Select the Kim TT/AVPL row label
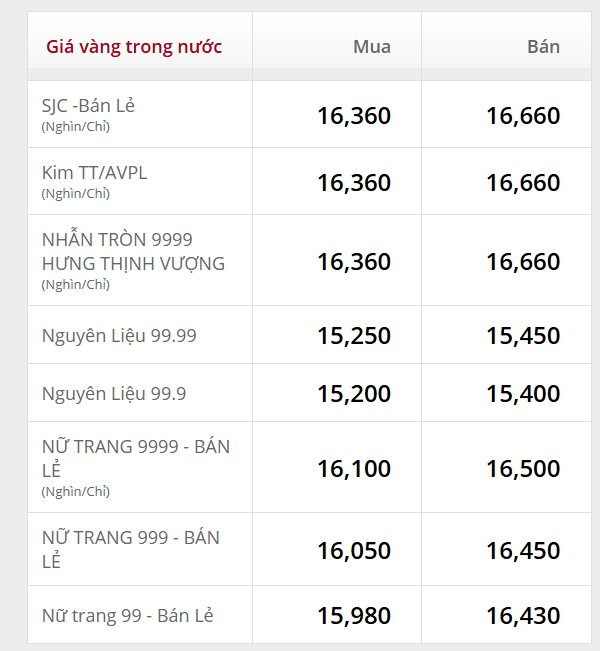The width and height of the screenshot is (600, 651). (94, 172)
